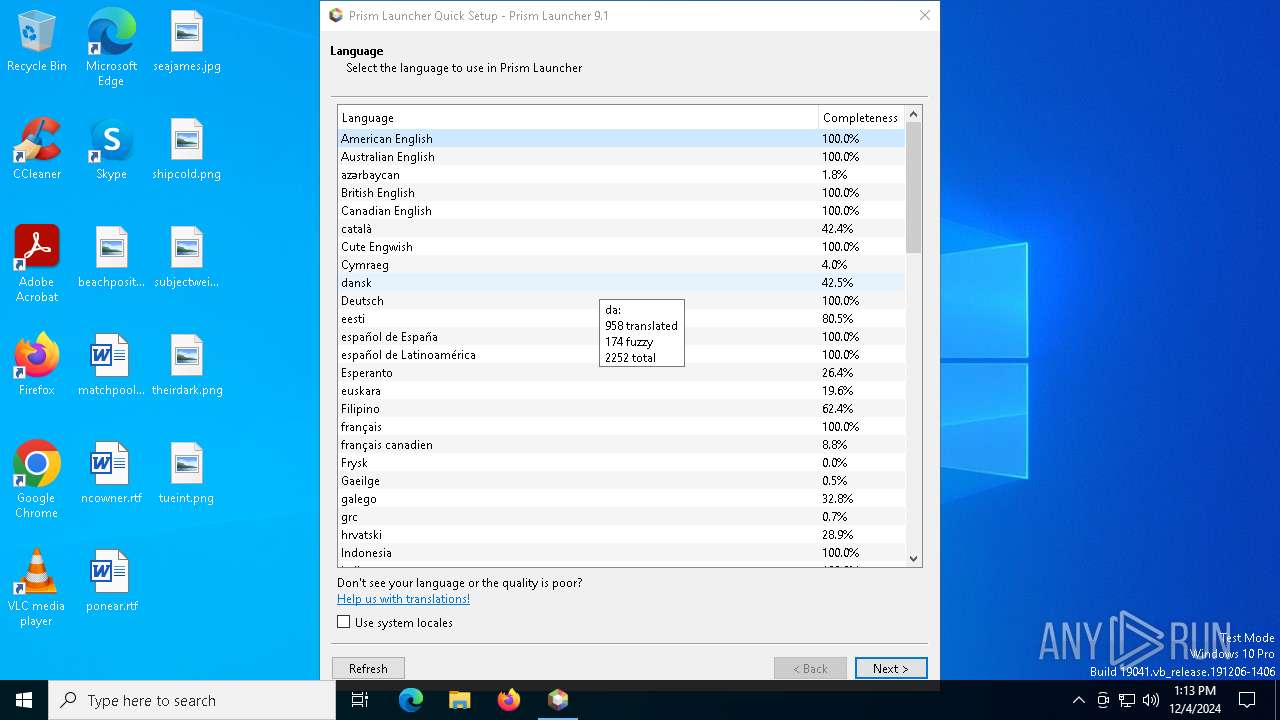The image size is (1280, 720).
Task: Open Recycle Bin desktop icon
Action: point(37,42)
